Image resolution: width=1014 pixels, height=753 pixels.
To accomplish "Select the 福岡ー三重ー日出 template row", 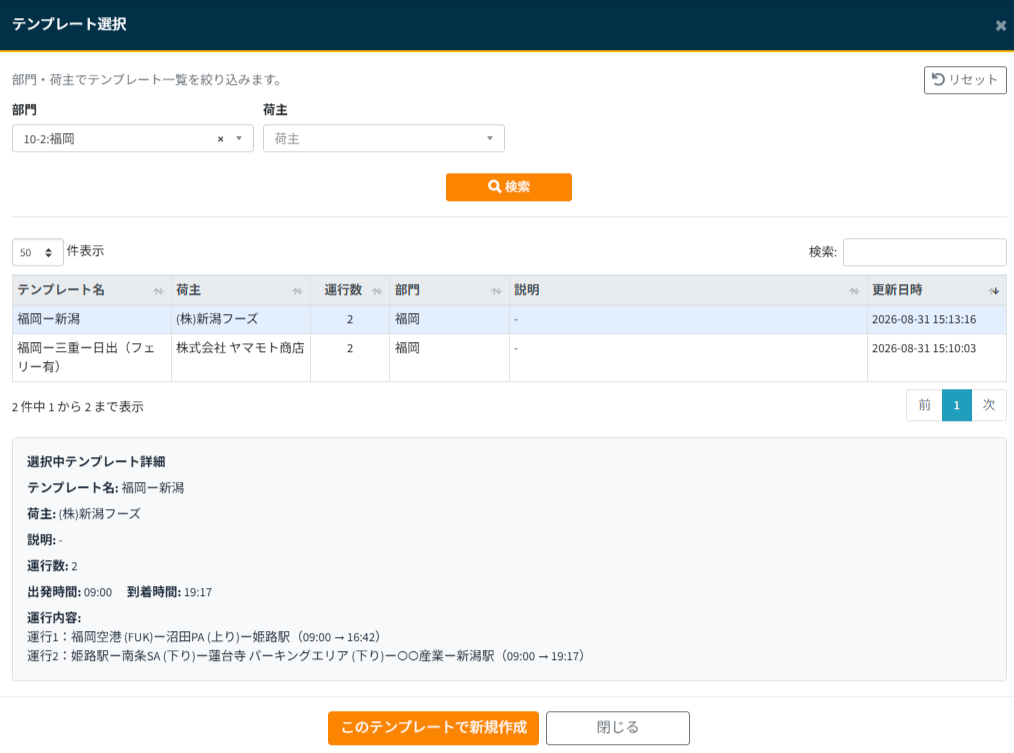I will click(x=509, y=358).
